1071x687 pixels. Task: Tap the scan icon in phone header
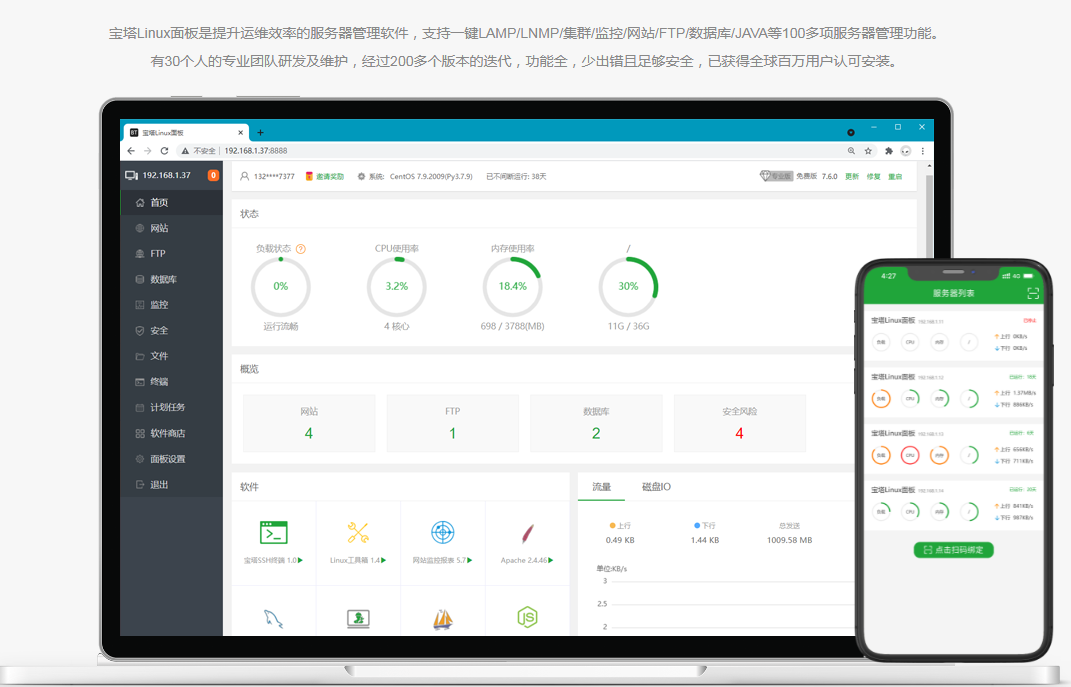point(1033,293)
